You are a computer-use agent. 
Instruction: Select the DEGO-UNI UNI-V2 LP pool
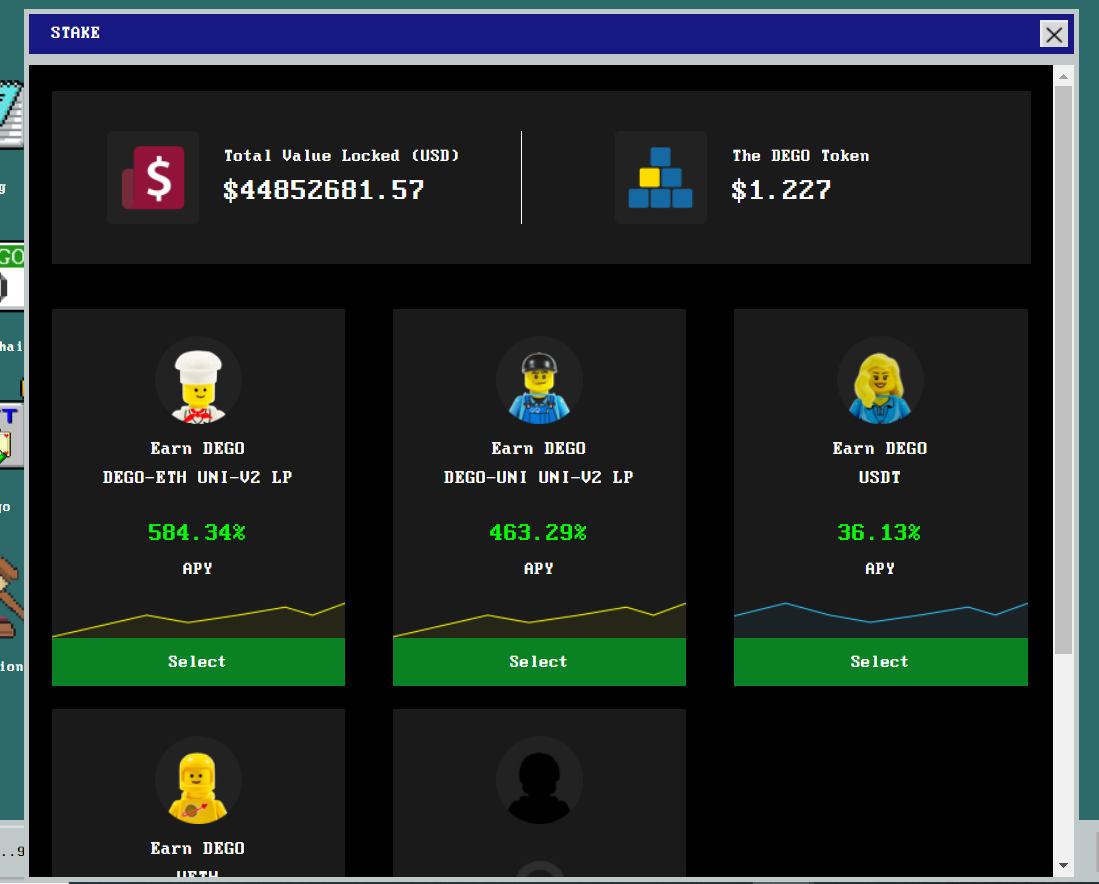click(x=539, y=662)
